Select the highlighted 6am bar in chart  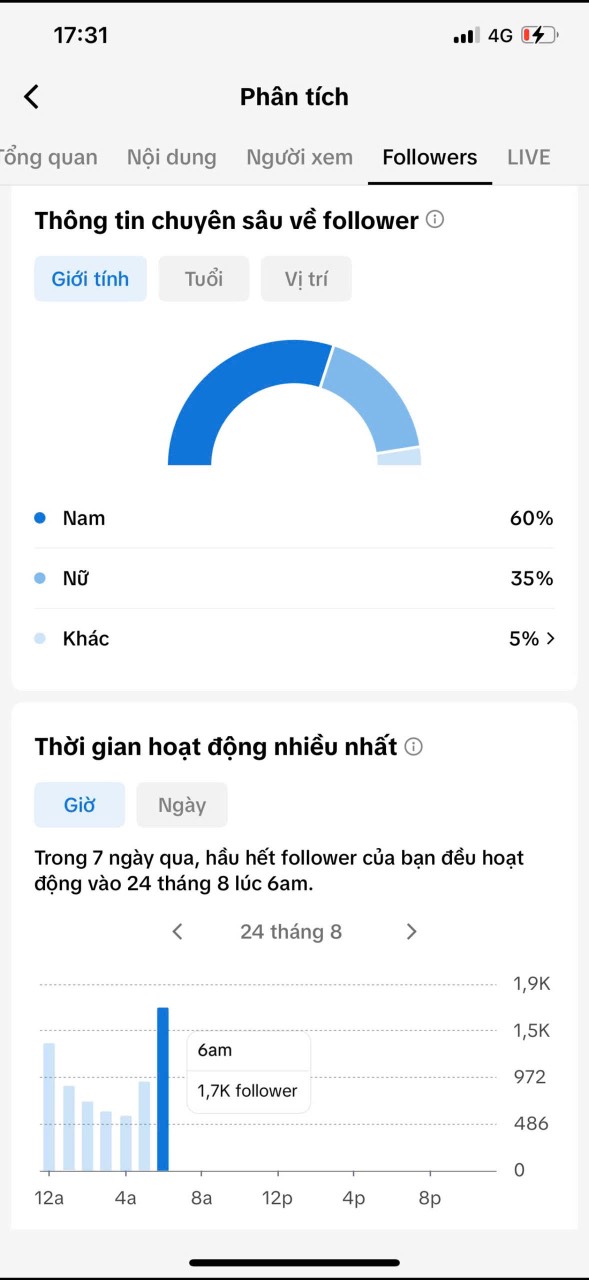coord(163,1089)
